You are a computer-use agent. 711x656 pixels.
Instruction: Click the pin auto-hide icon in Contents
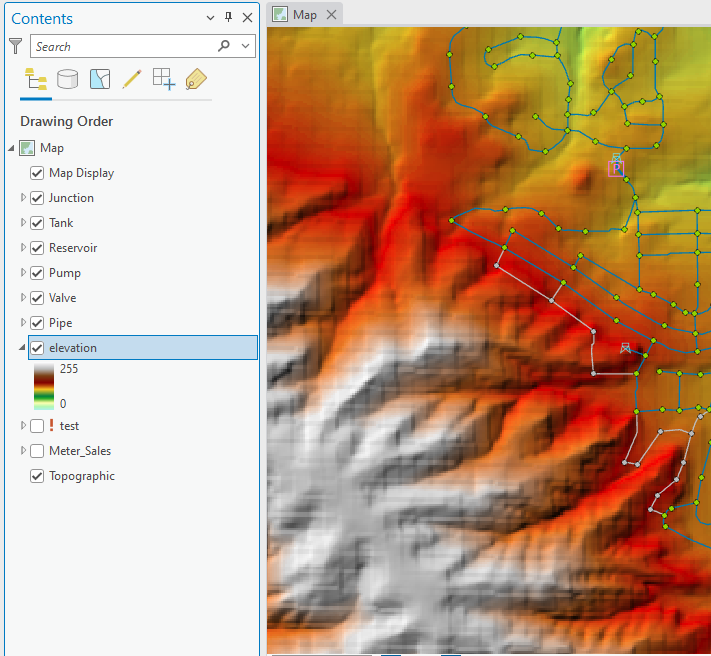tap(229, 17)
